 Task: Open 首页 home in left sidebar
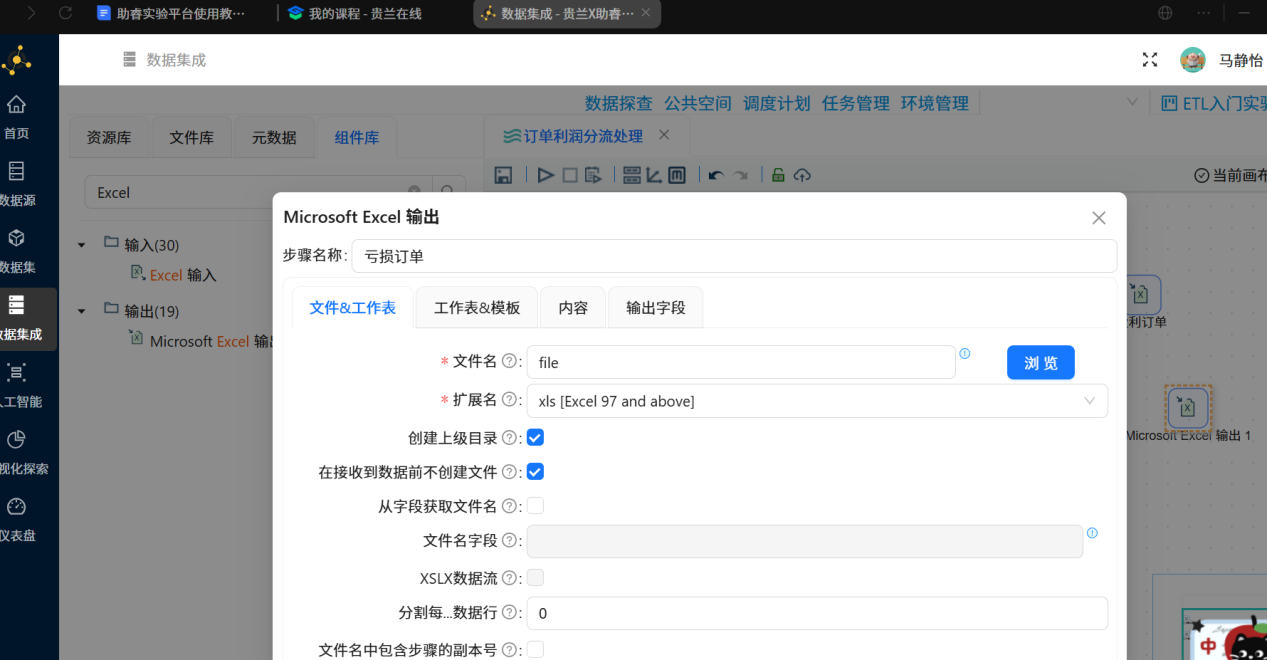pos(16,117)
